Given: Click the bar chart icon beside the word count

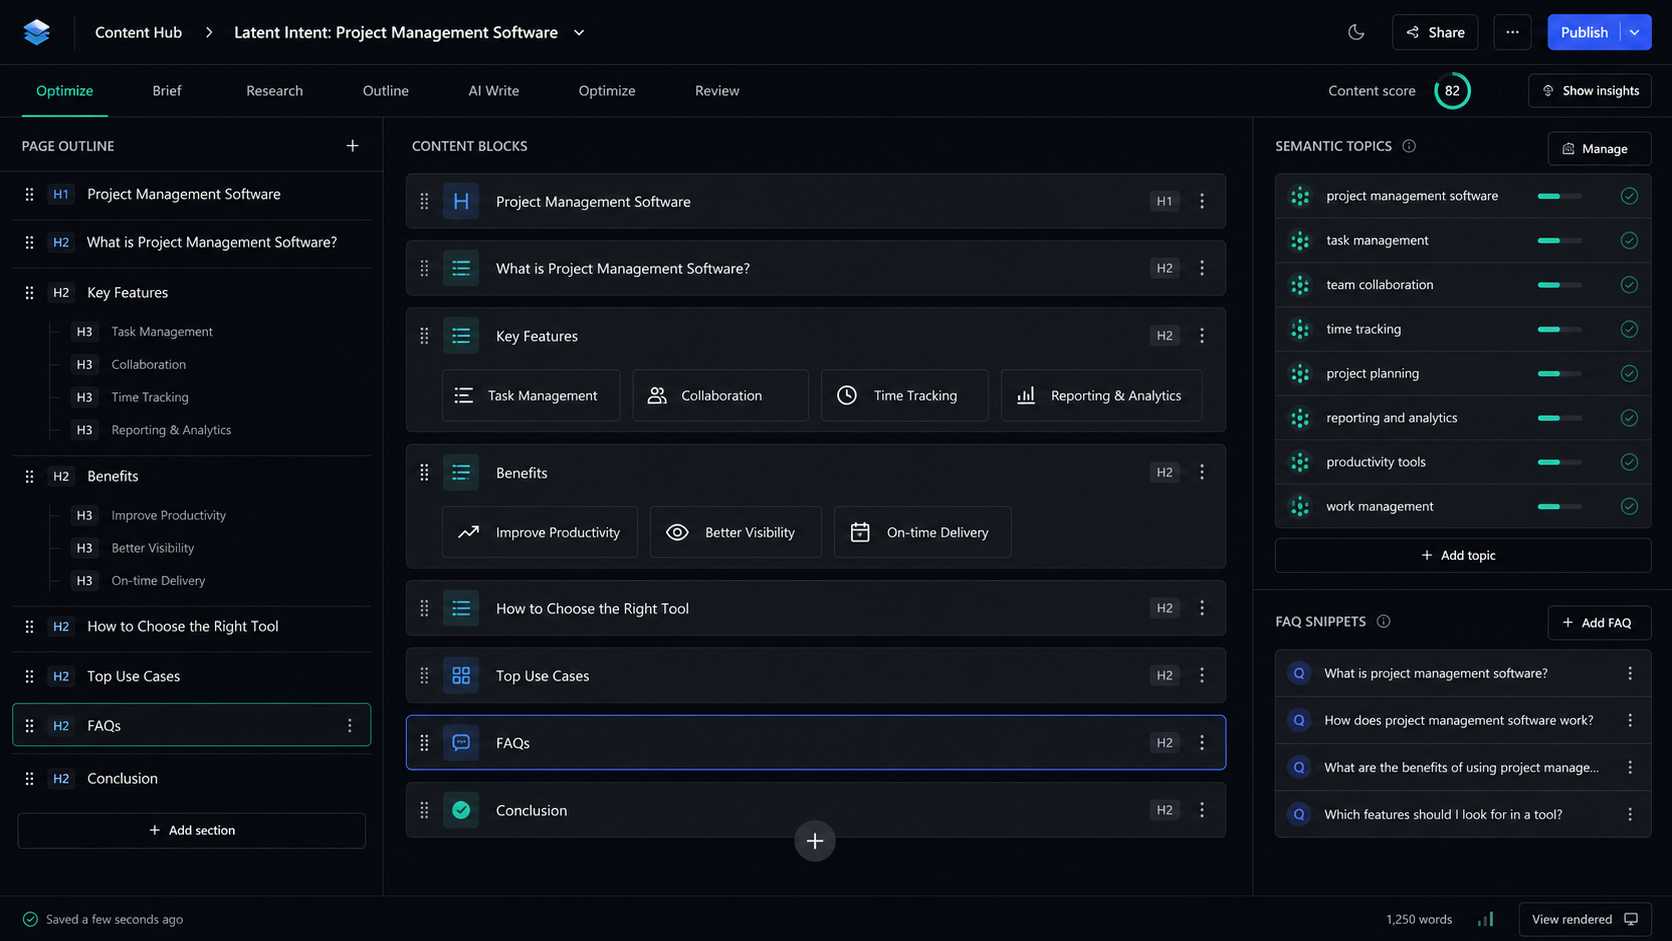Looking at the screenshot, I should pos(1486,919).
